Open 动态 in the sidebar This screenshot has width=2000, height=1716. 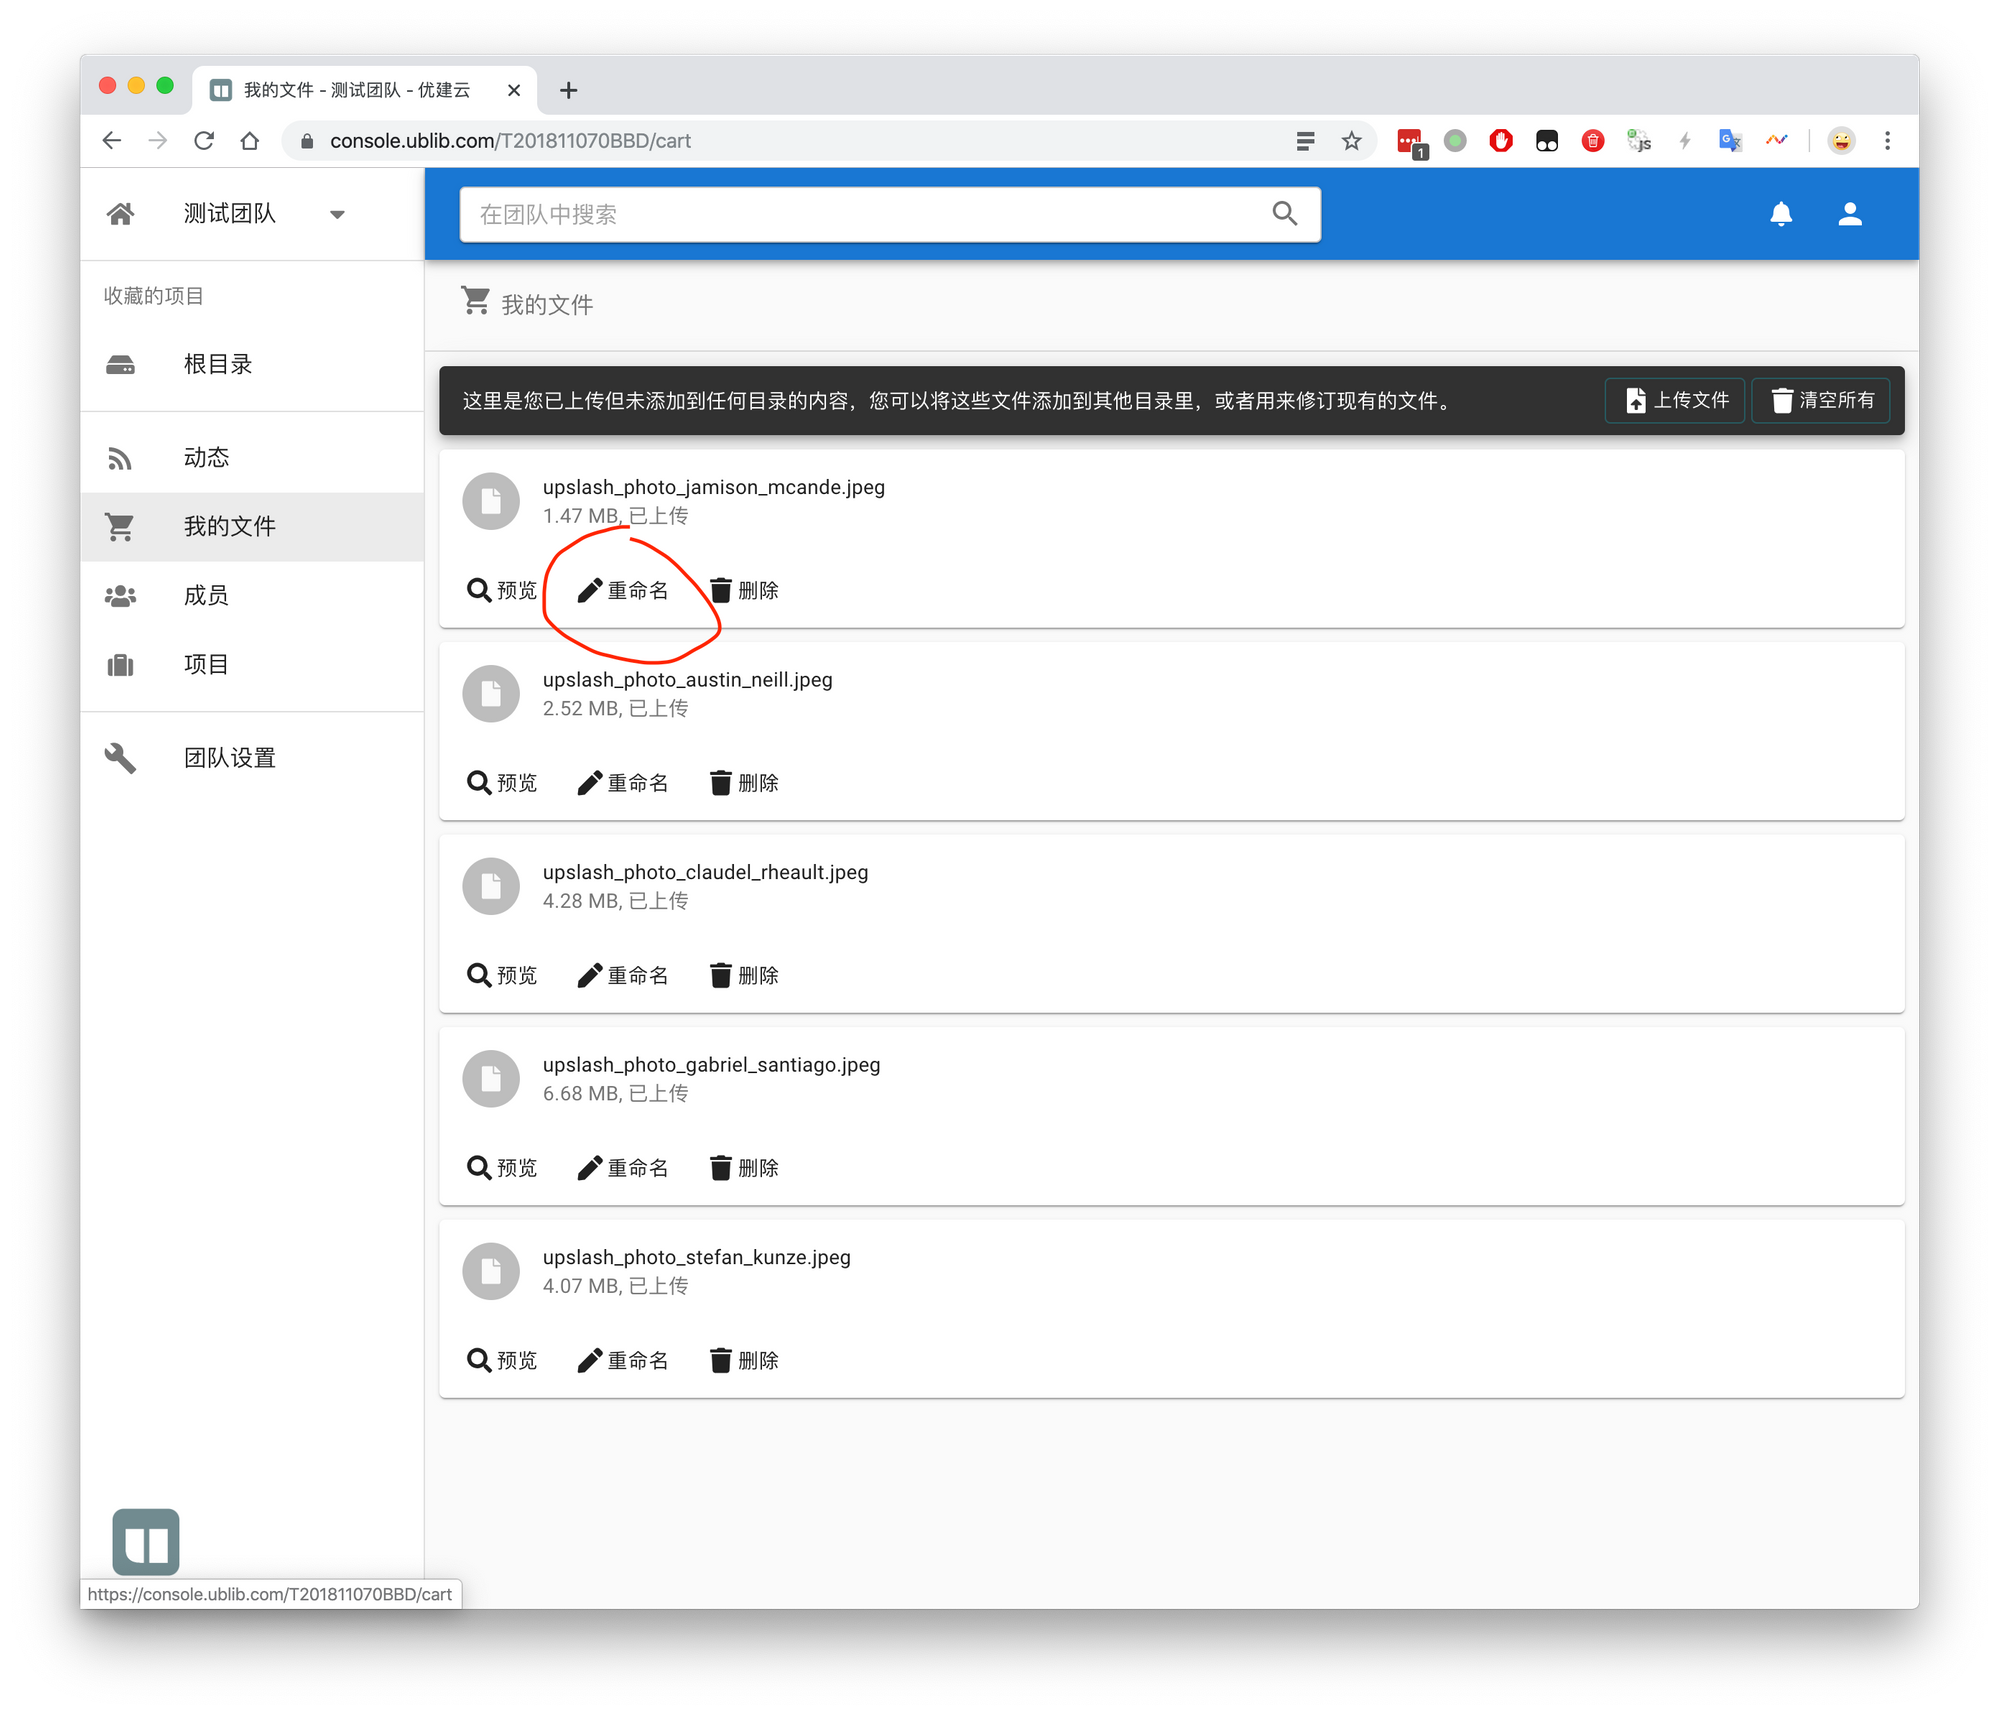point(206,458)
